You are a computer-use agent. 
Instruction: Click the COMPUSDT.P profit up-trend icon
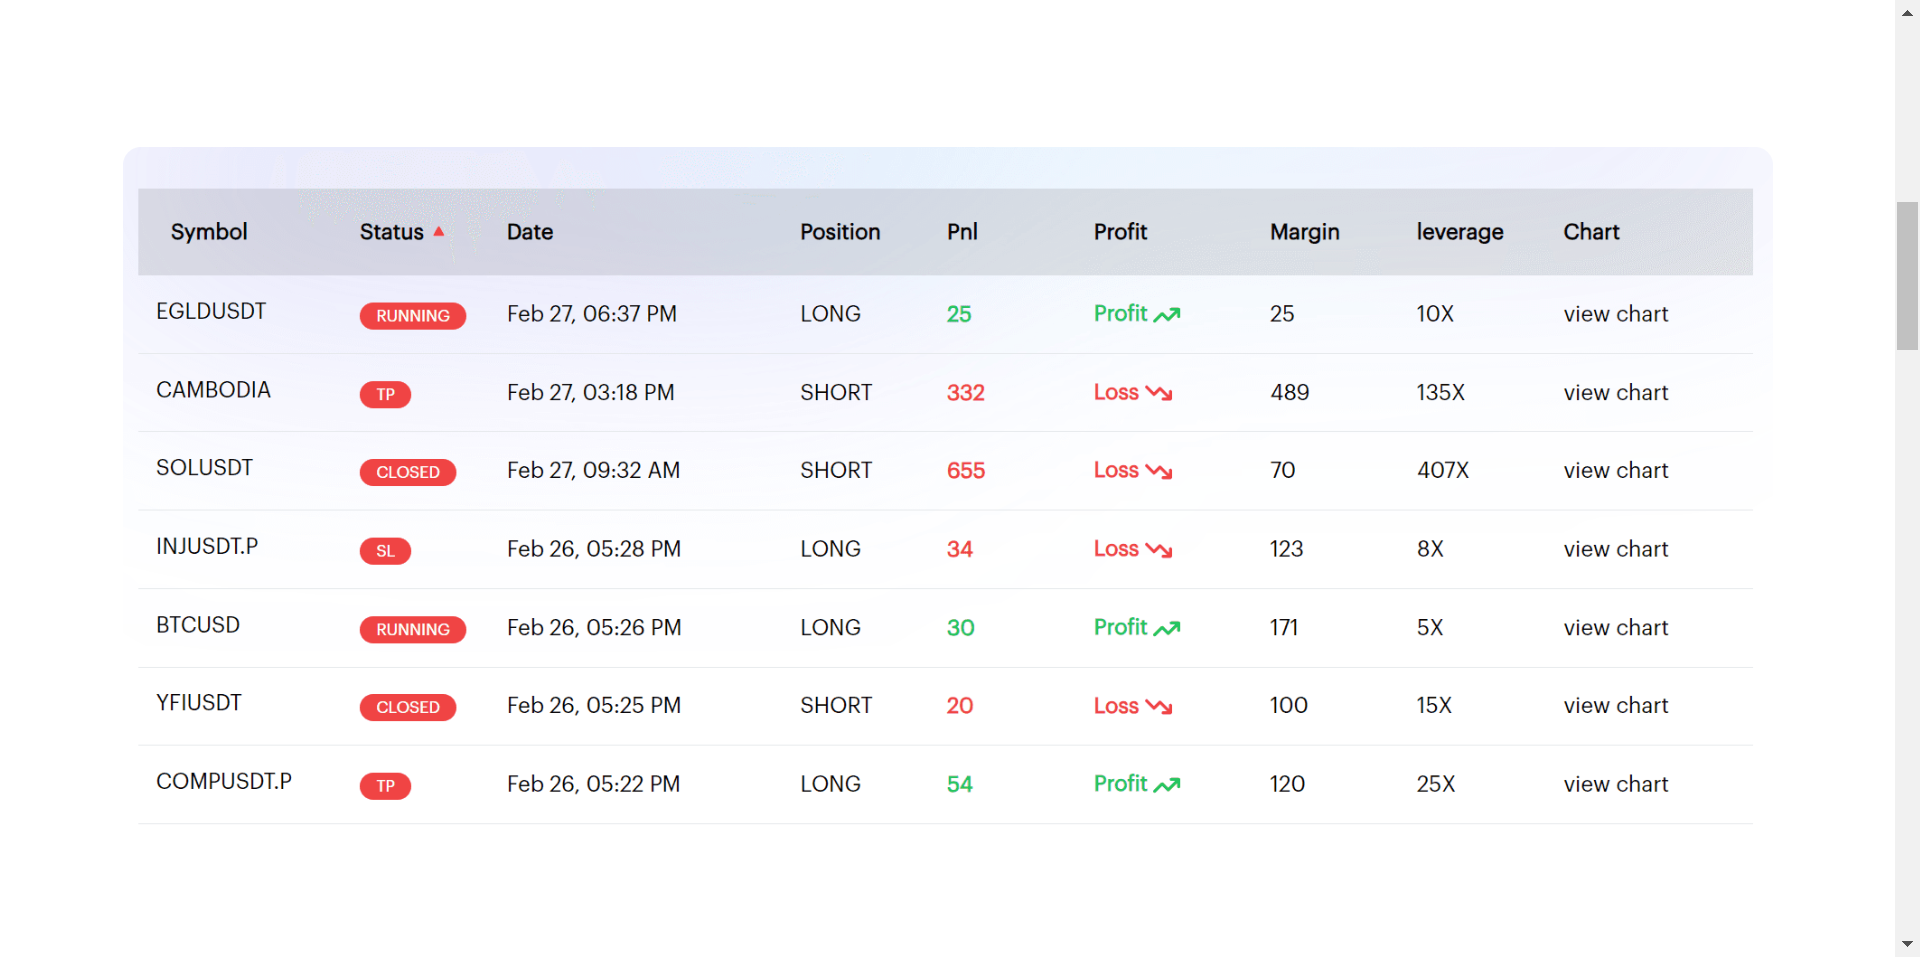(x=1167, y=785)
